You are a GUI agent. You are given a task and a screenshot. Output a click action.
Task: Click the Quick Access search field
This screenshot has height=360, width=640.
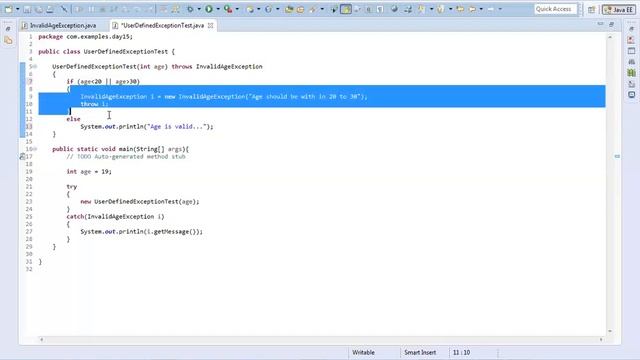[x=556, y=9]
